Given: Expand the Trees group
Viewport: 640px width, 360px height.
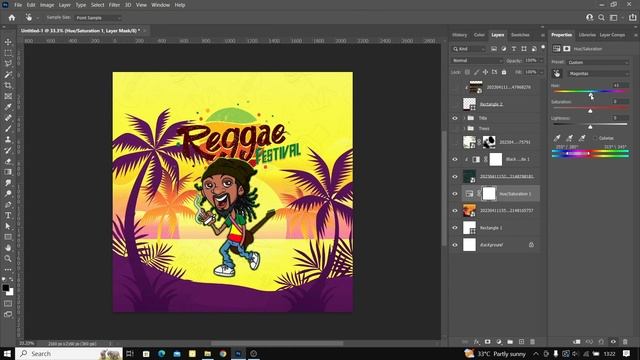Looking at the screenshot, I should tap(464, 129).
